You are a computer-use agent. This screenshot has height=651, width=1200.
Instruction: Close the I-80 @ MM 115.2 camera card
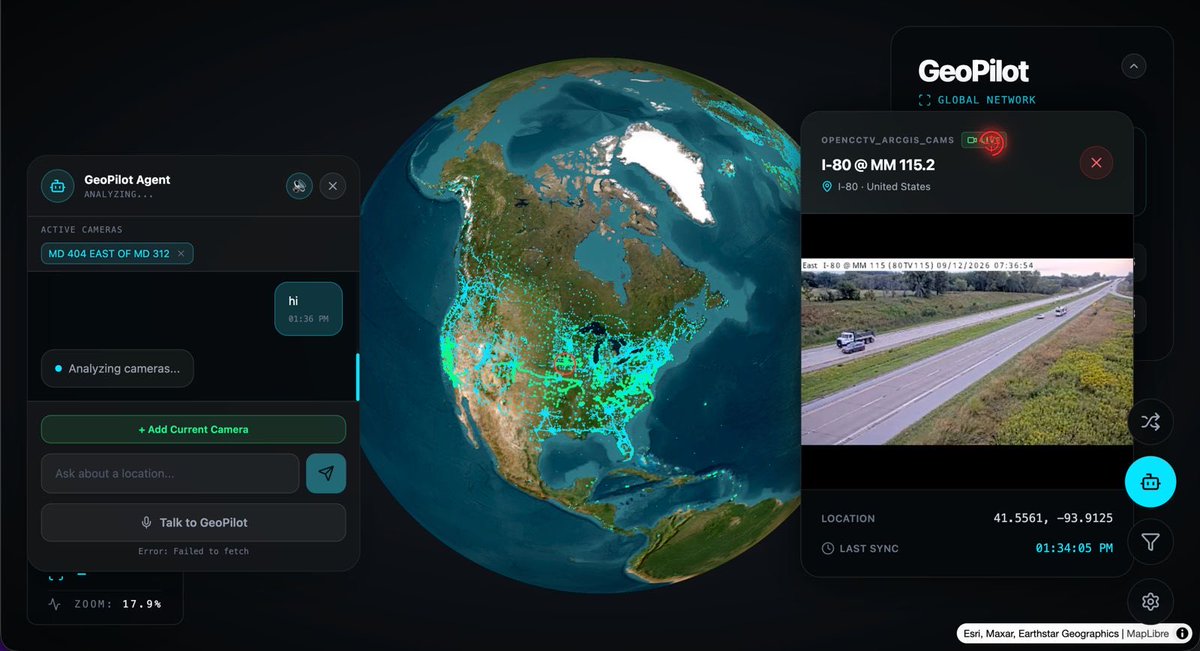pos(1096,163)
